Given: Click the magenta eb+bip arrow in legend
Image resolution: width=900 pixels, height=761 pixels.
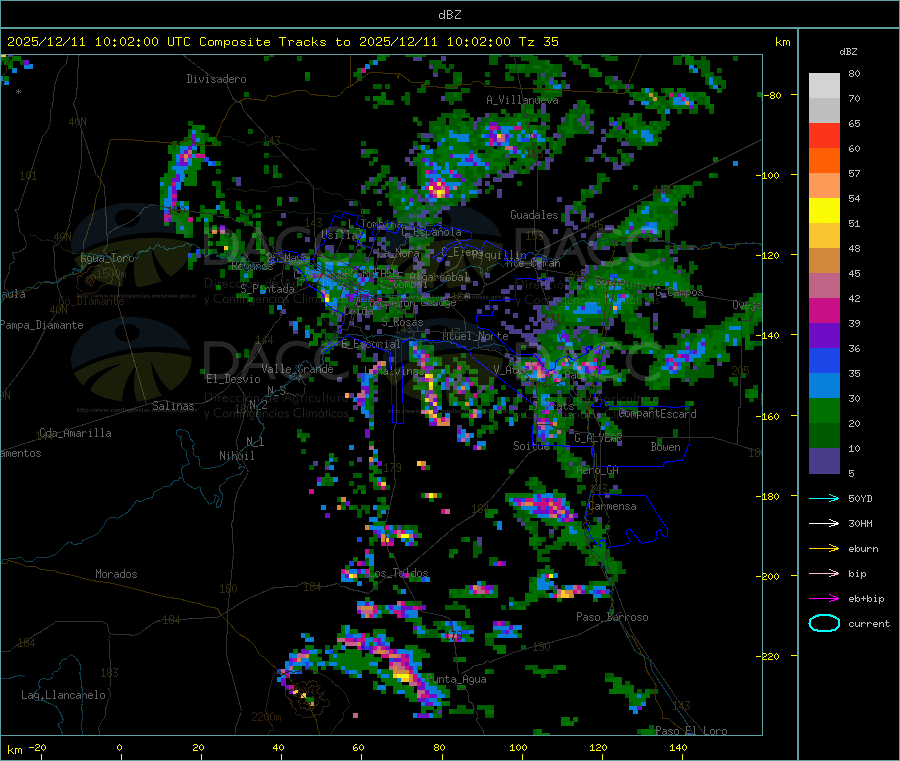Looking at the screenshot, I should 824,599.
